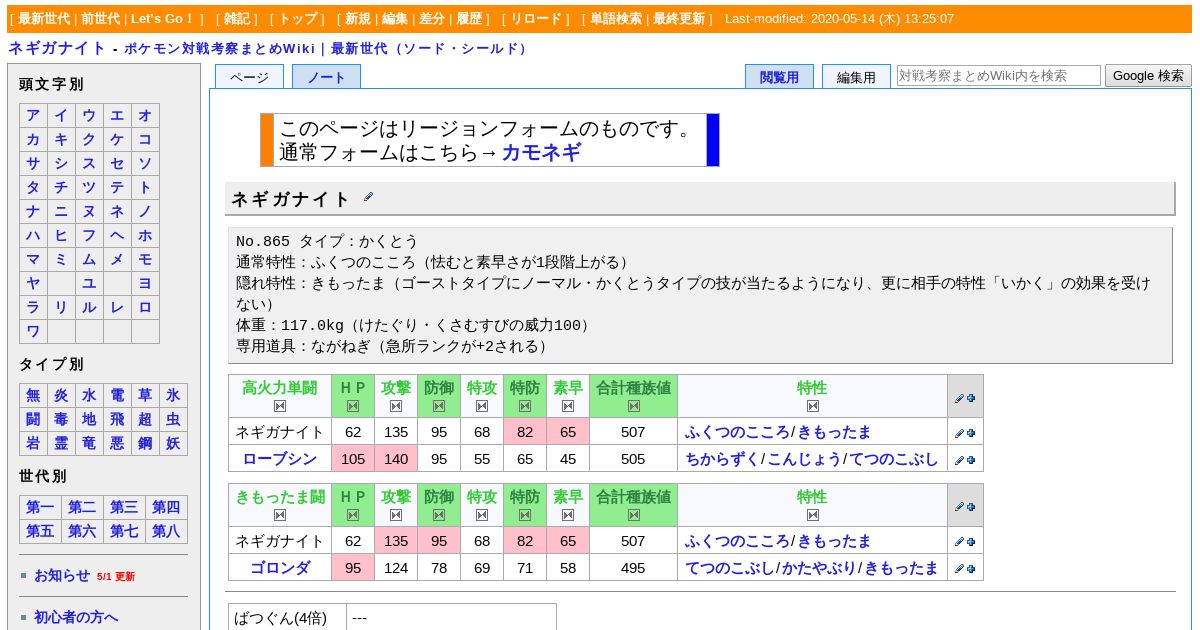Open 第八 in the 世代別 grid

pos(166,531)
